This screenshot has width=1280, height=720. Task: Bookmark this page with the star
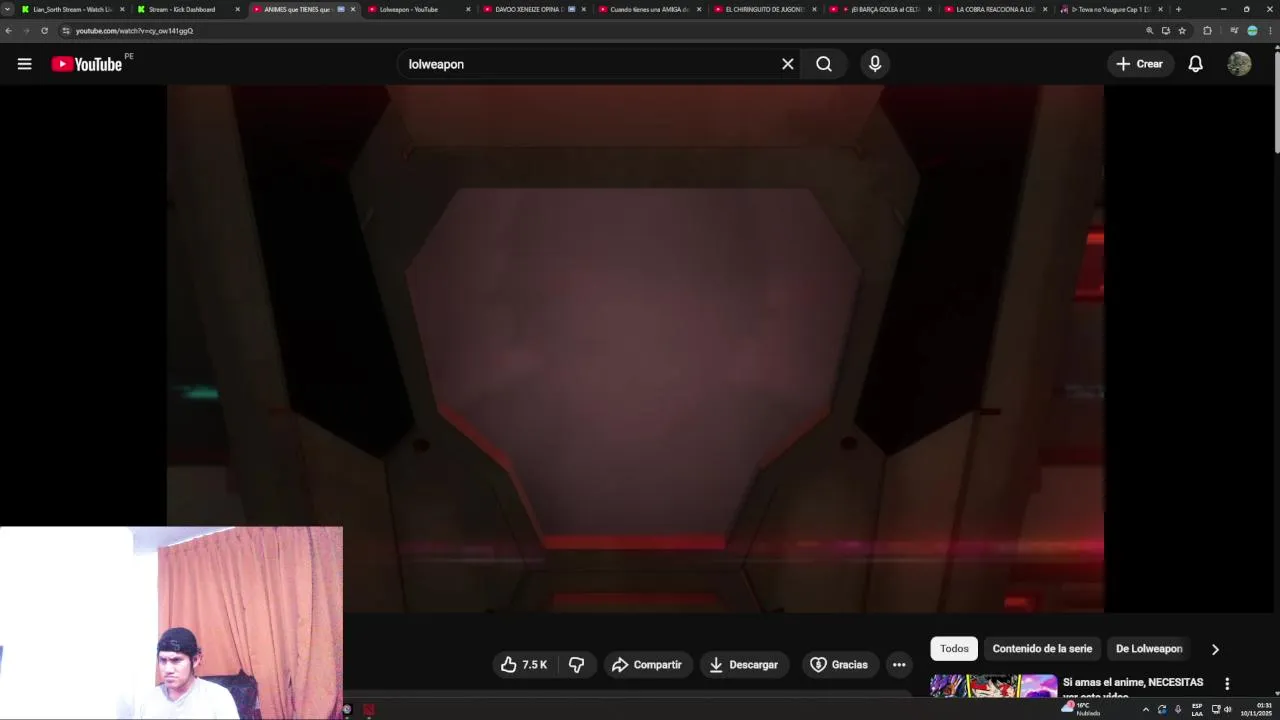coord(1182,31)
